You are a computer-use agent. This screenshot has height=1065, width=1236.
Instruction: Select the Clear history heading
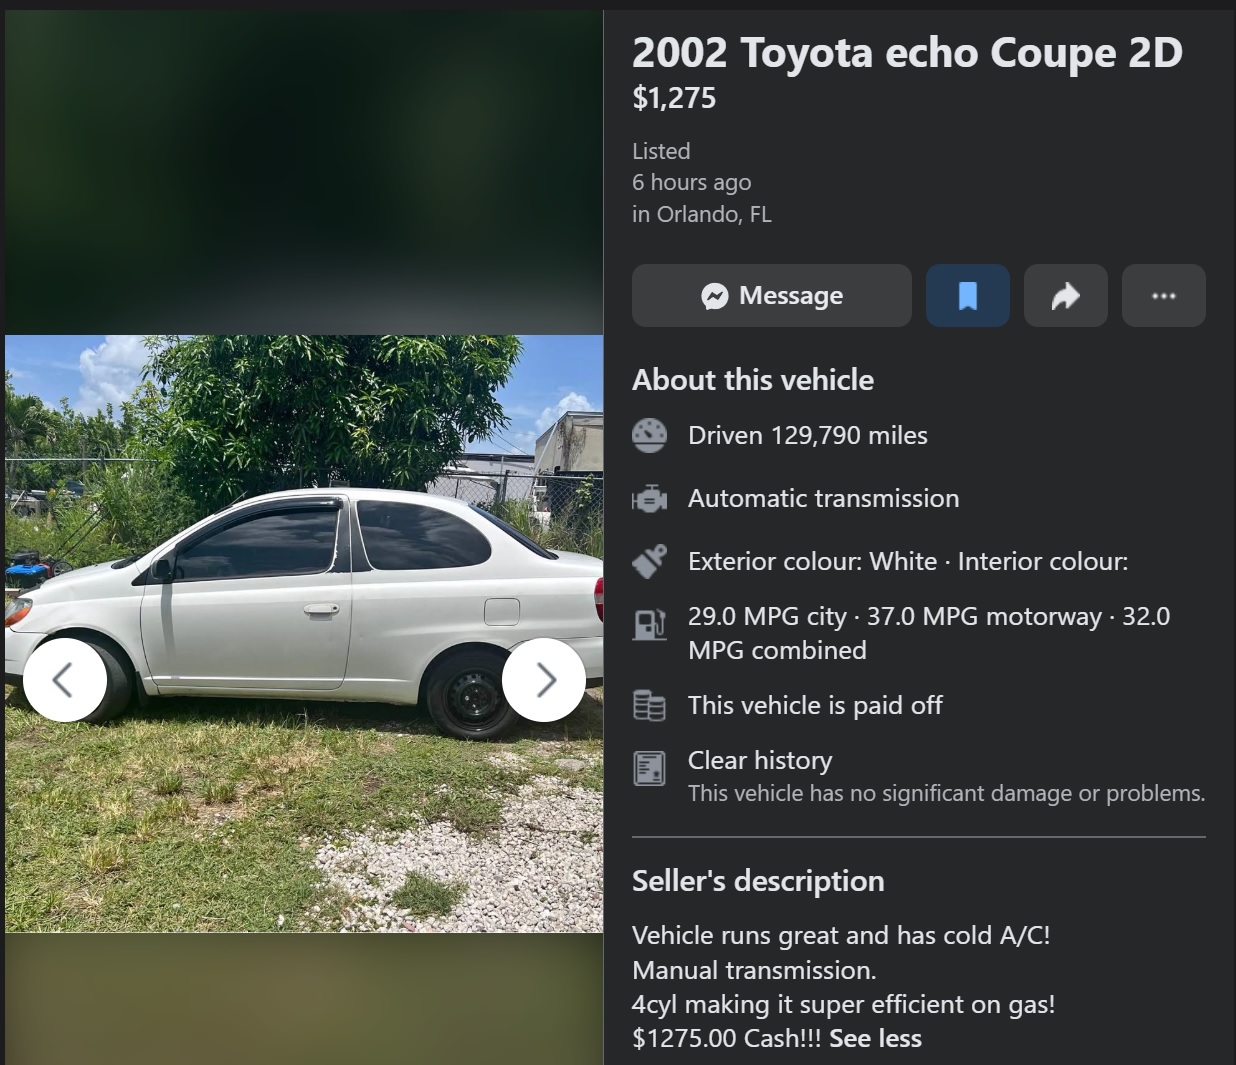click(760, 760)
